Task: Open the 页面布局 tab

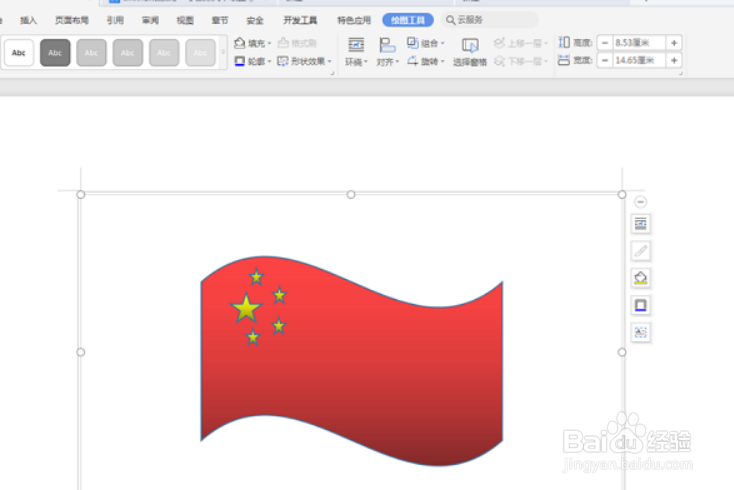Action: tap(72, 20)
